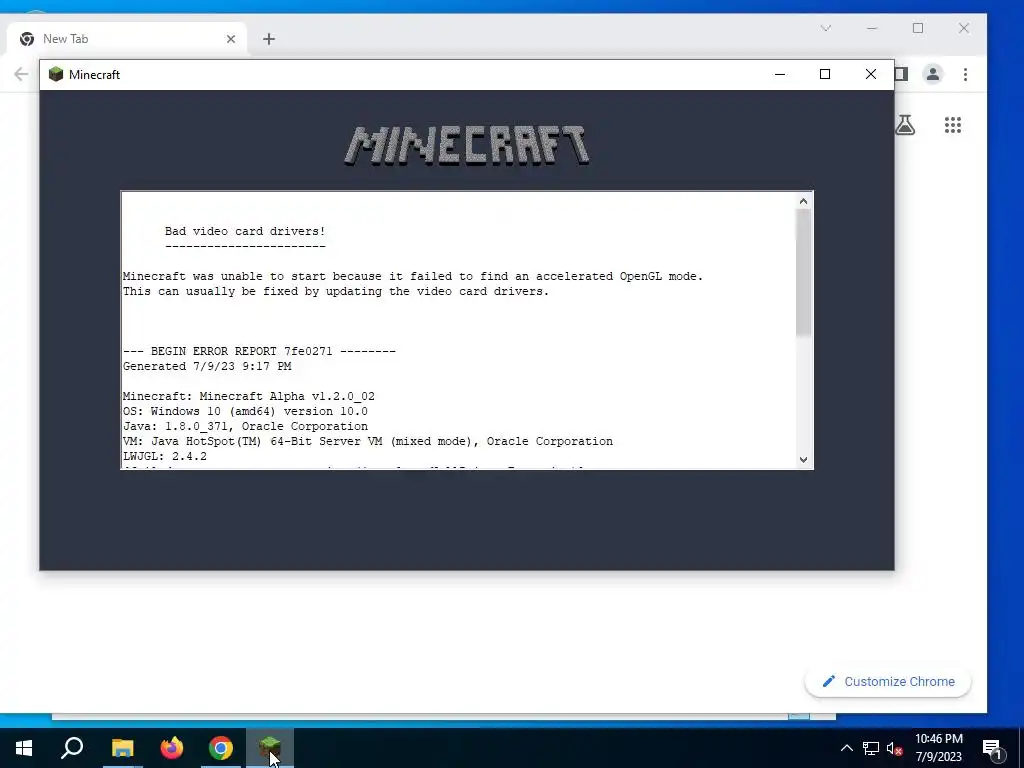This screenshot has height=768, width=1024.
Task: Show hidden system tray icons
Action: [846, 748]
